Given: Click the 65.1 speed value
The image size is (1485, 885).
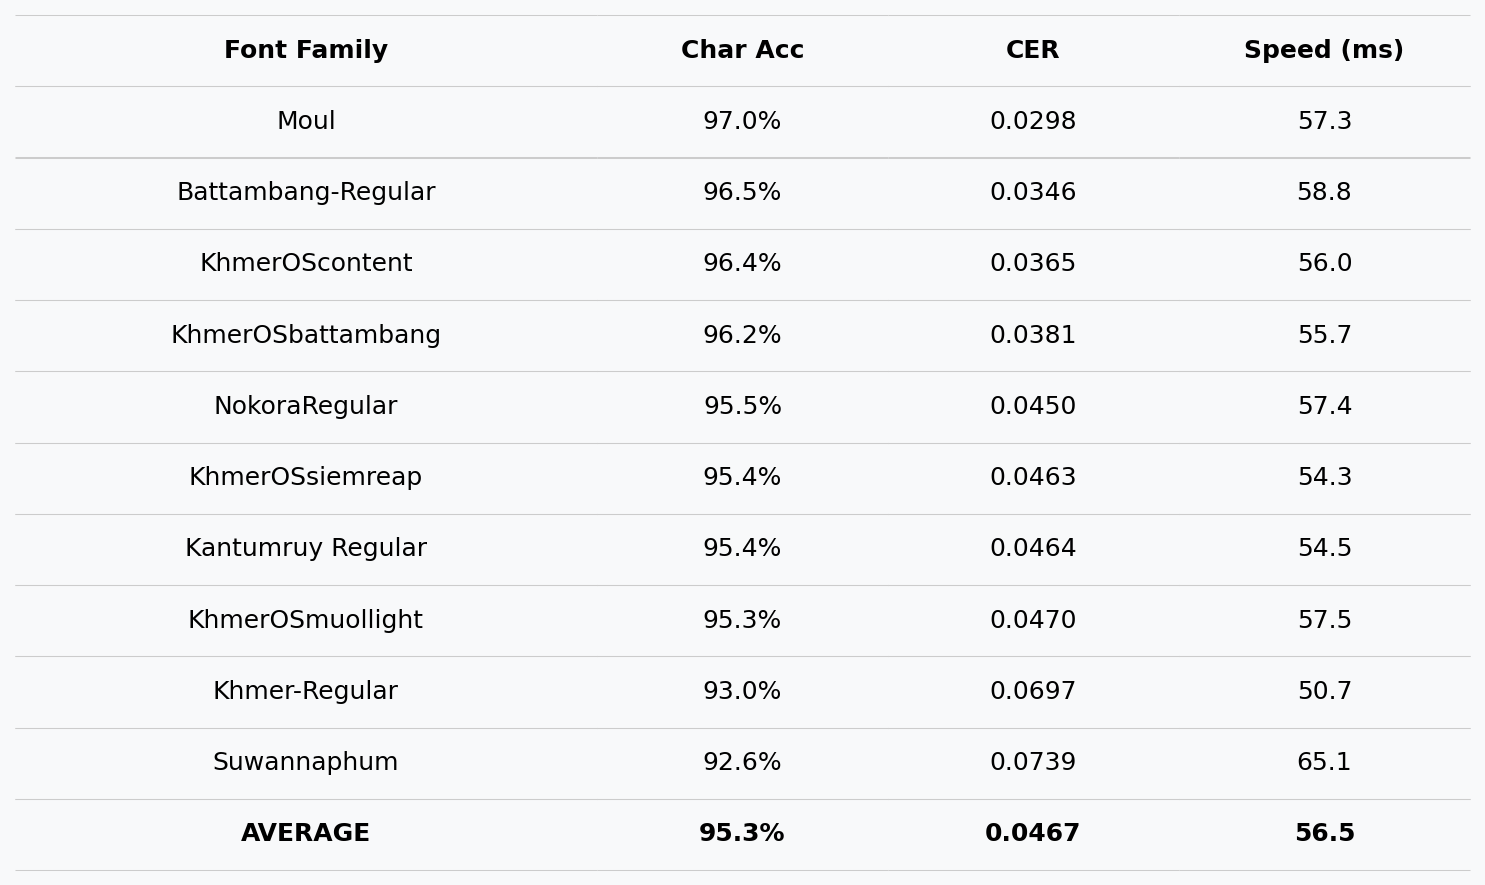Looking at the screenshot, I should [1323, 763].
